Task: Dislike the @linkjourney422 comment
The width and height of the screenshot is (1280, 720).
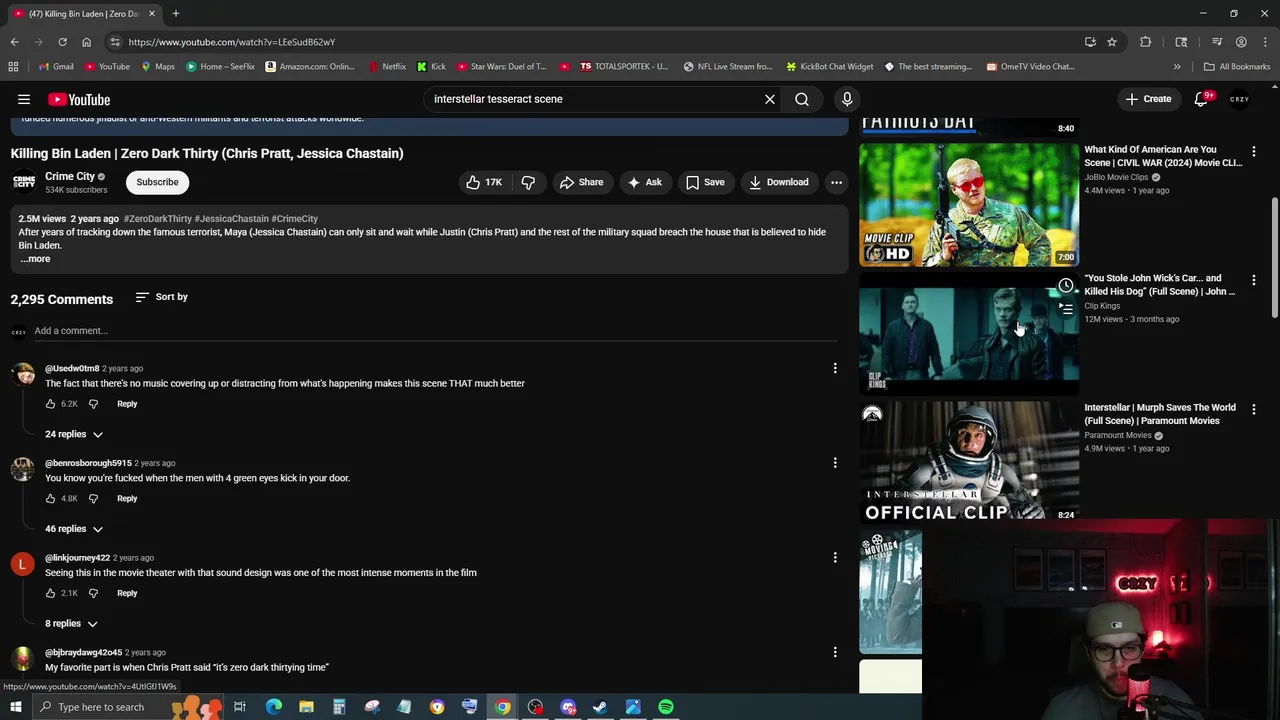Action: click(x=93, y=593)
